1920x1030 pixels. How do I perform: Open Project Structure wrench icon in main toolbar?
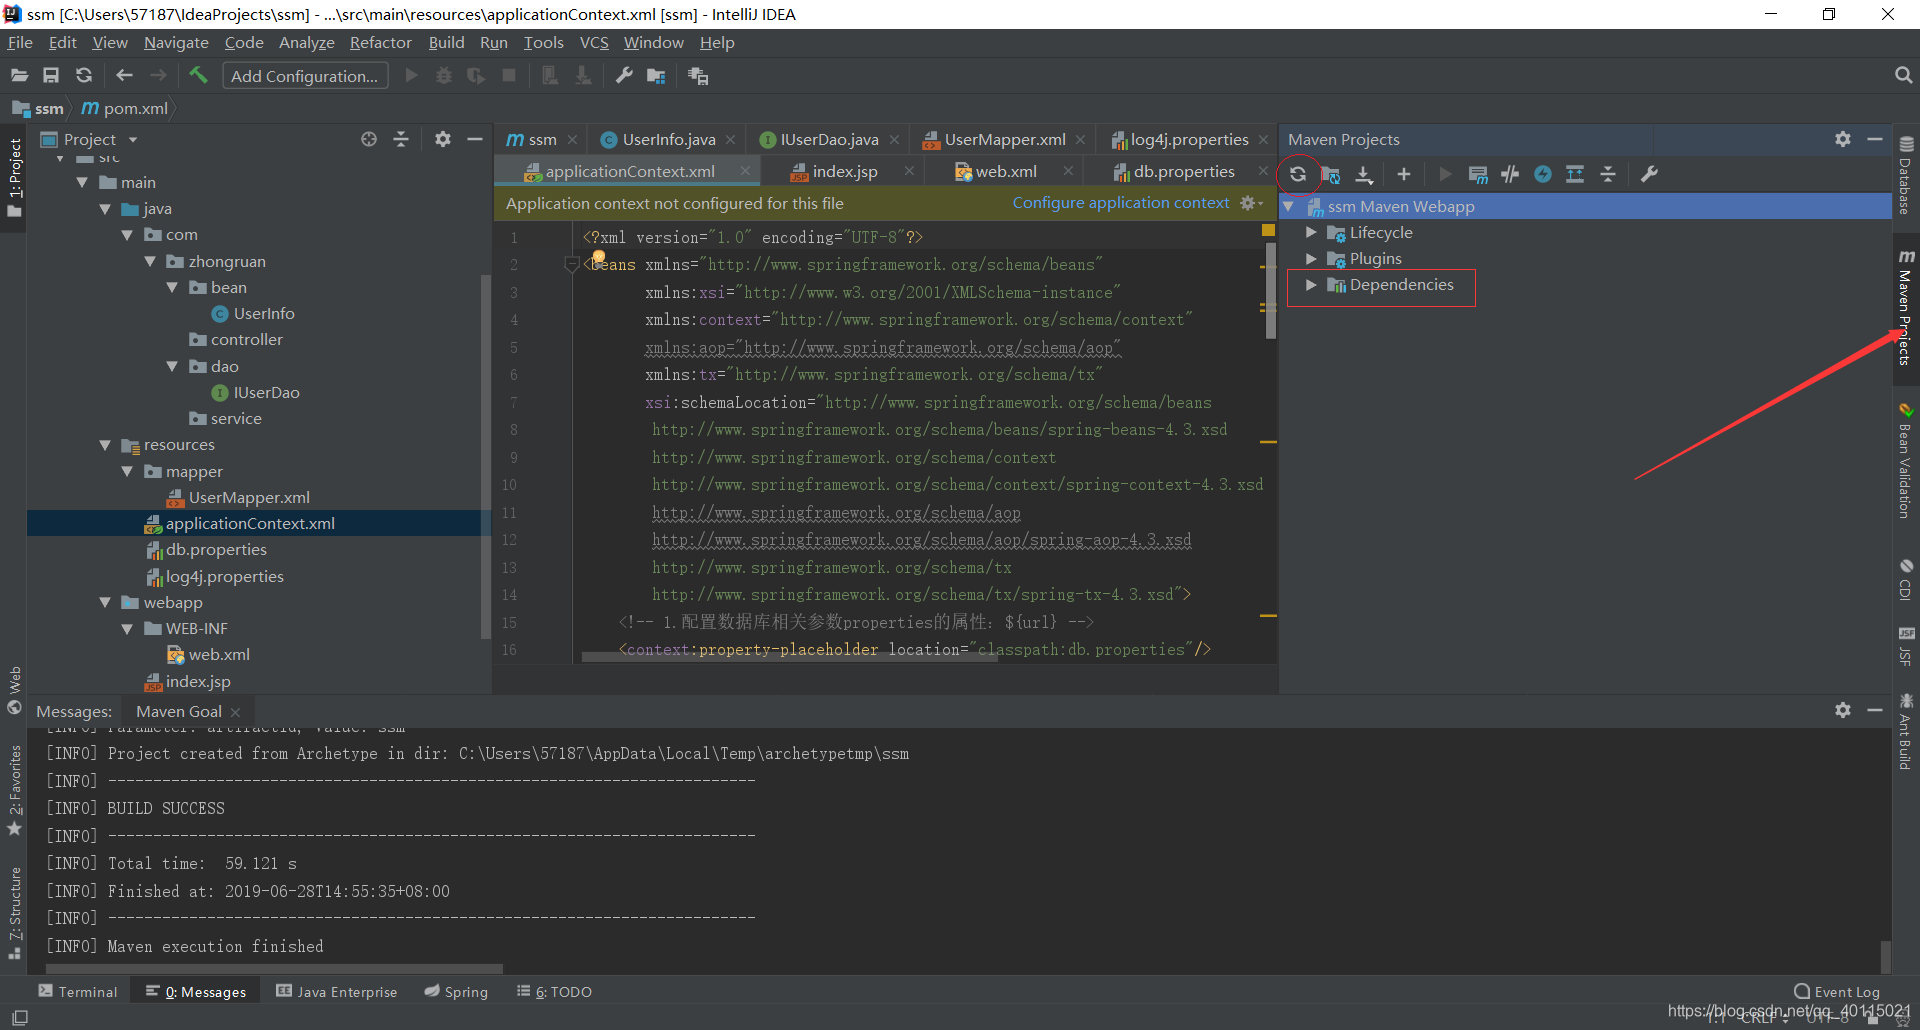click(x=624, y=76)
